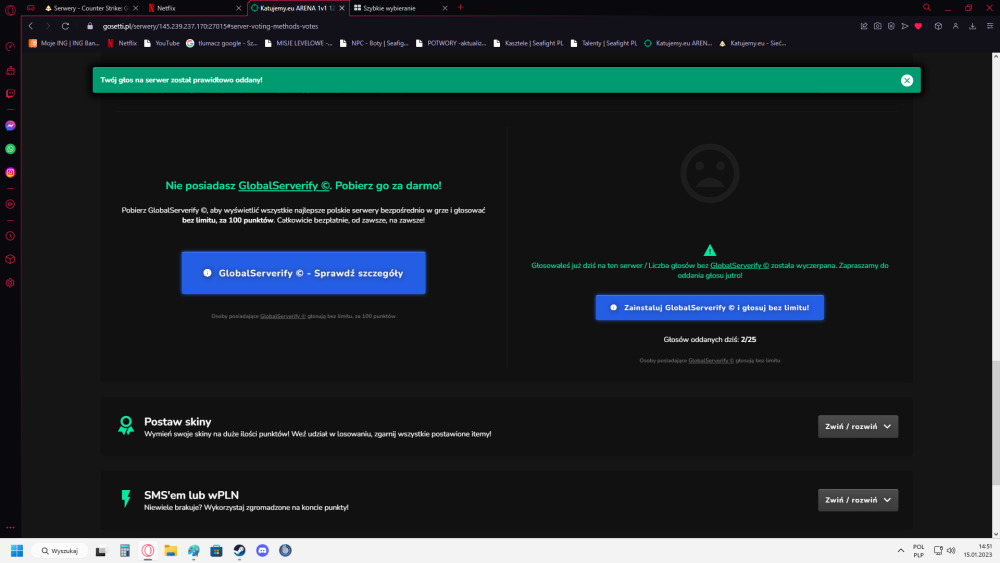The height and width of the screenshot is (563, 1000).
Task: Open the YouTube bookmark
Action: 161,43
